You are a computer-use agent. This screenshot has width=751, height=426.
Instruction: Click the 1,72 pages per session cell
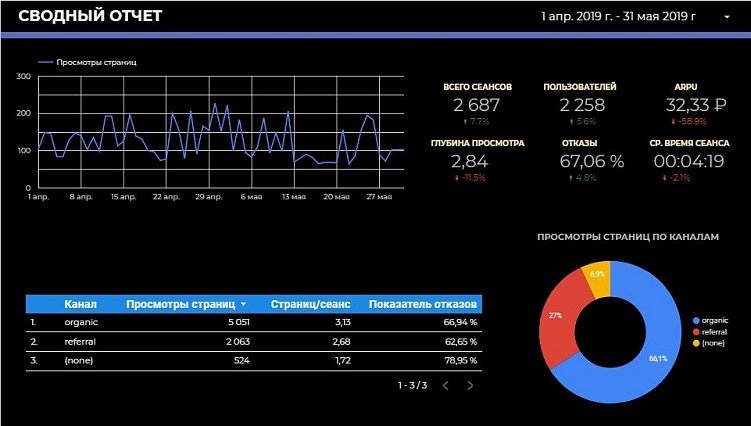(343, 360)
